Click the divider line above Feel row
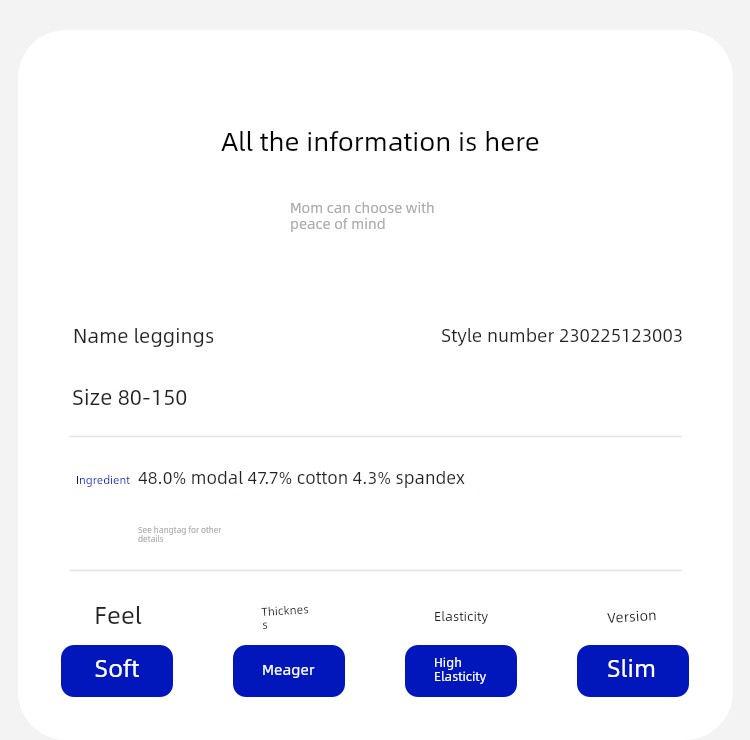The image size is (750, 740). (x=375, y=570)
